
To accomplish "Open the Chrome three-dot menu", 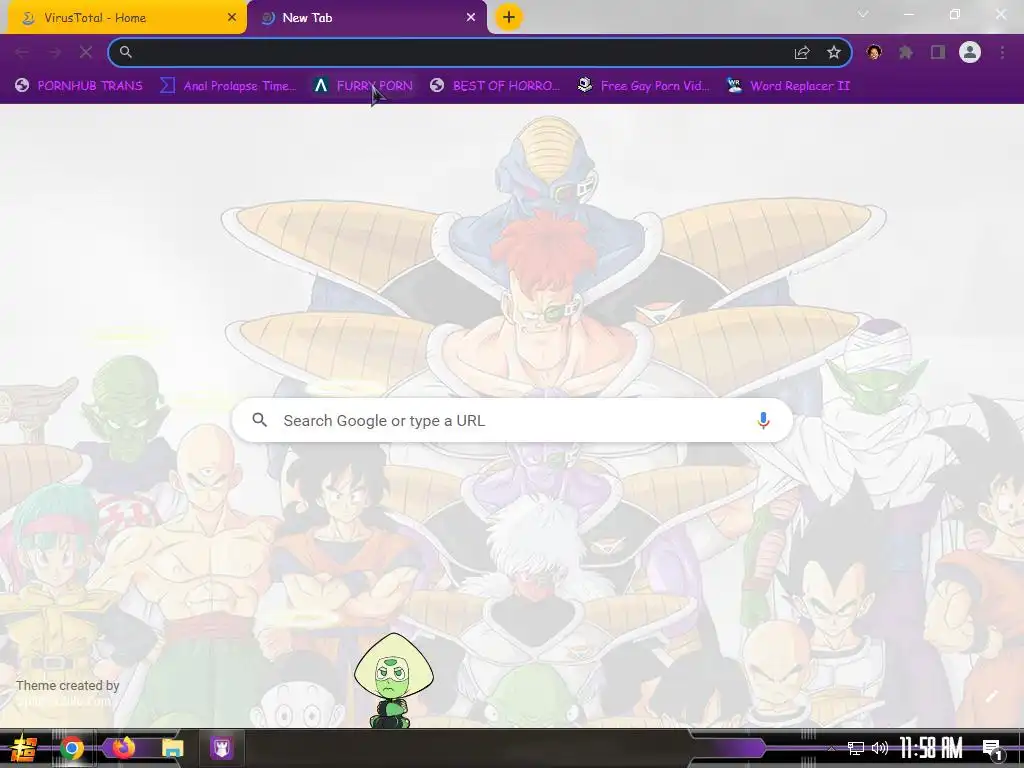I will tap(1002, 52).
